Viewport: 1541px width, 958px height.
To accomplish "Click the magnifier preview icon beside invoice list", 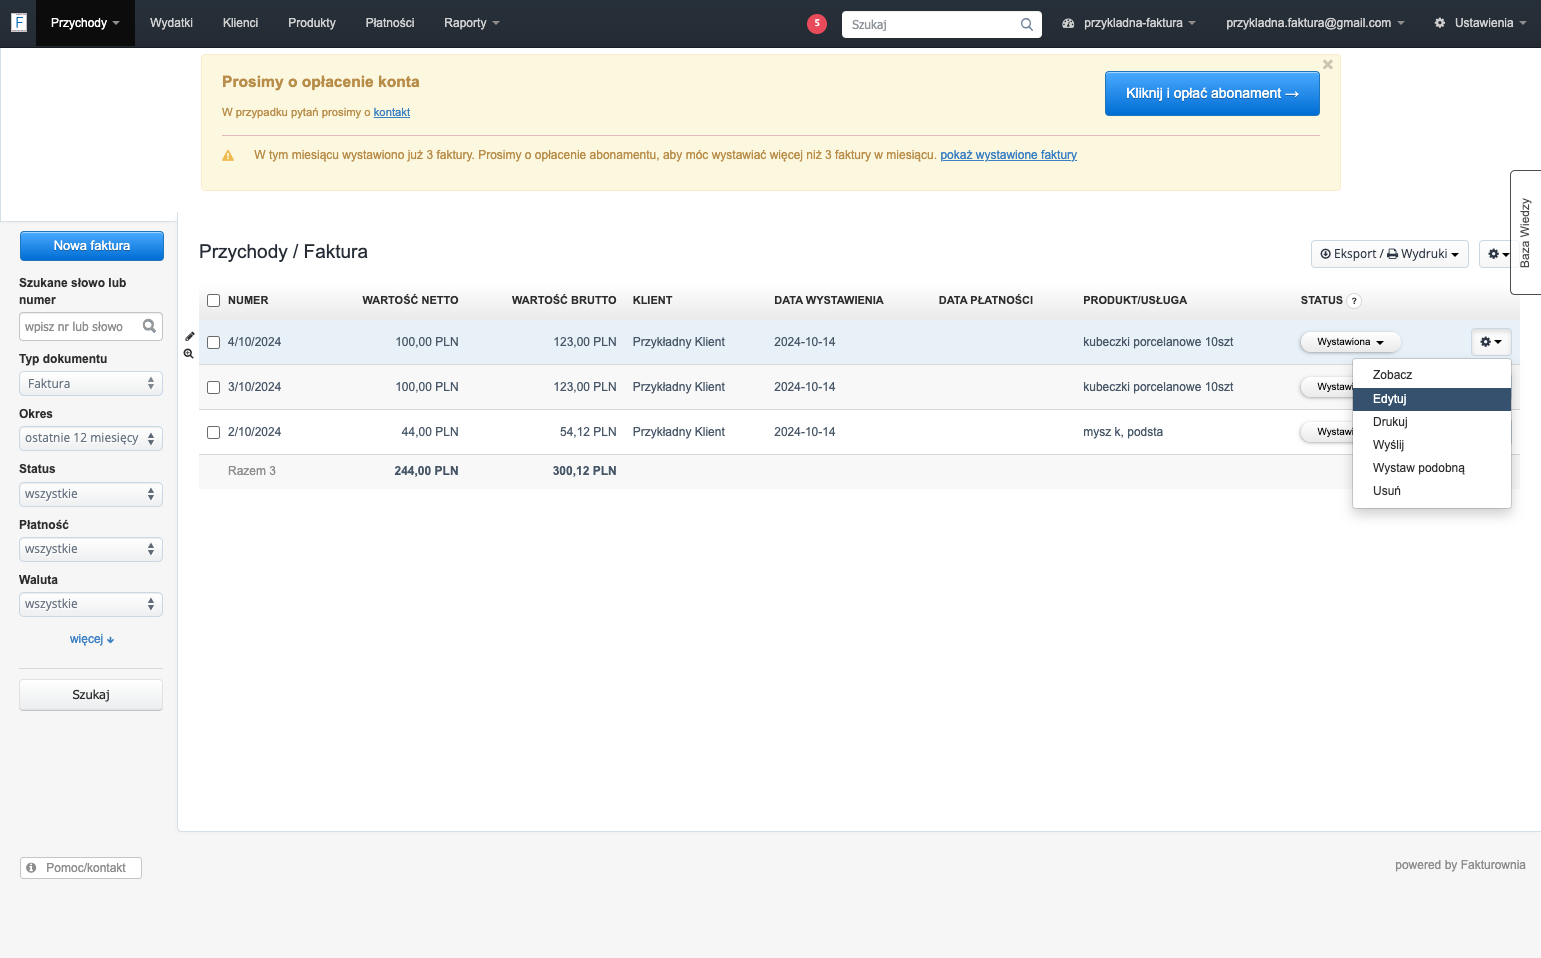I will [189, 354].
